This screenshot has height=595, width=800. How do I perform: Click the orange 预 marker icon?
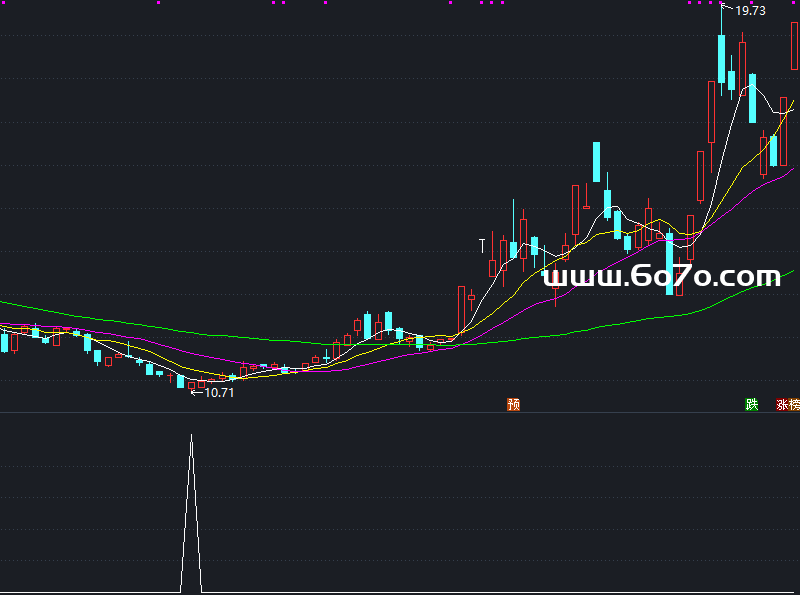[x=514, y=405]
